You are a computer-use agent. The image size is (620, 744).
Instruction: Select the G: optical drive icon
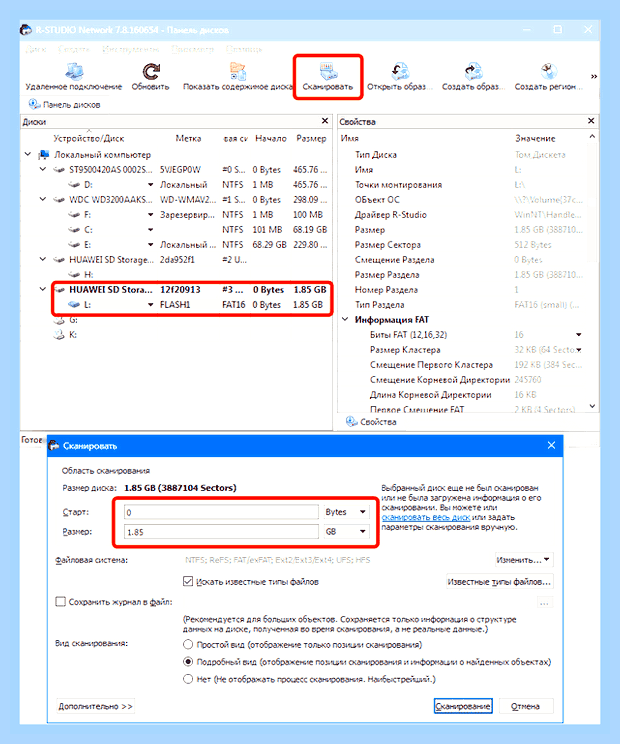(59, 320)
